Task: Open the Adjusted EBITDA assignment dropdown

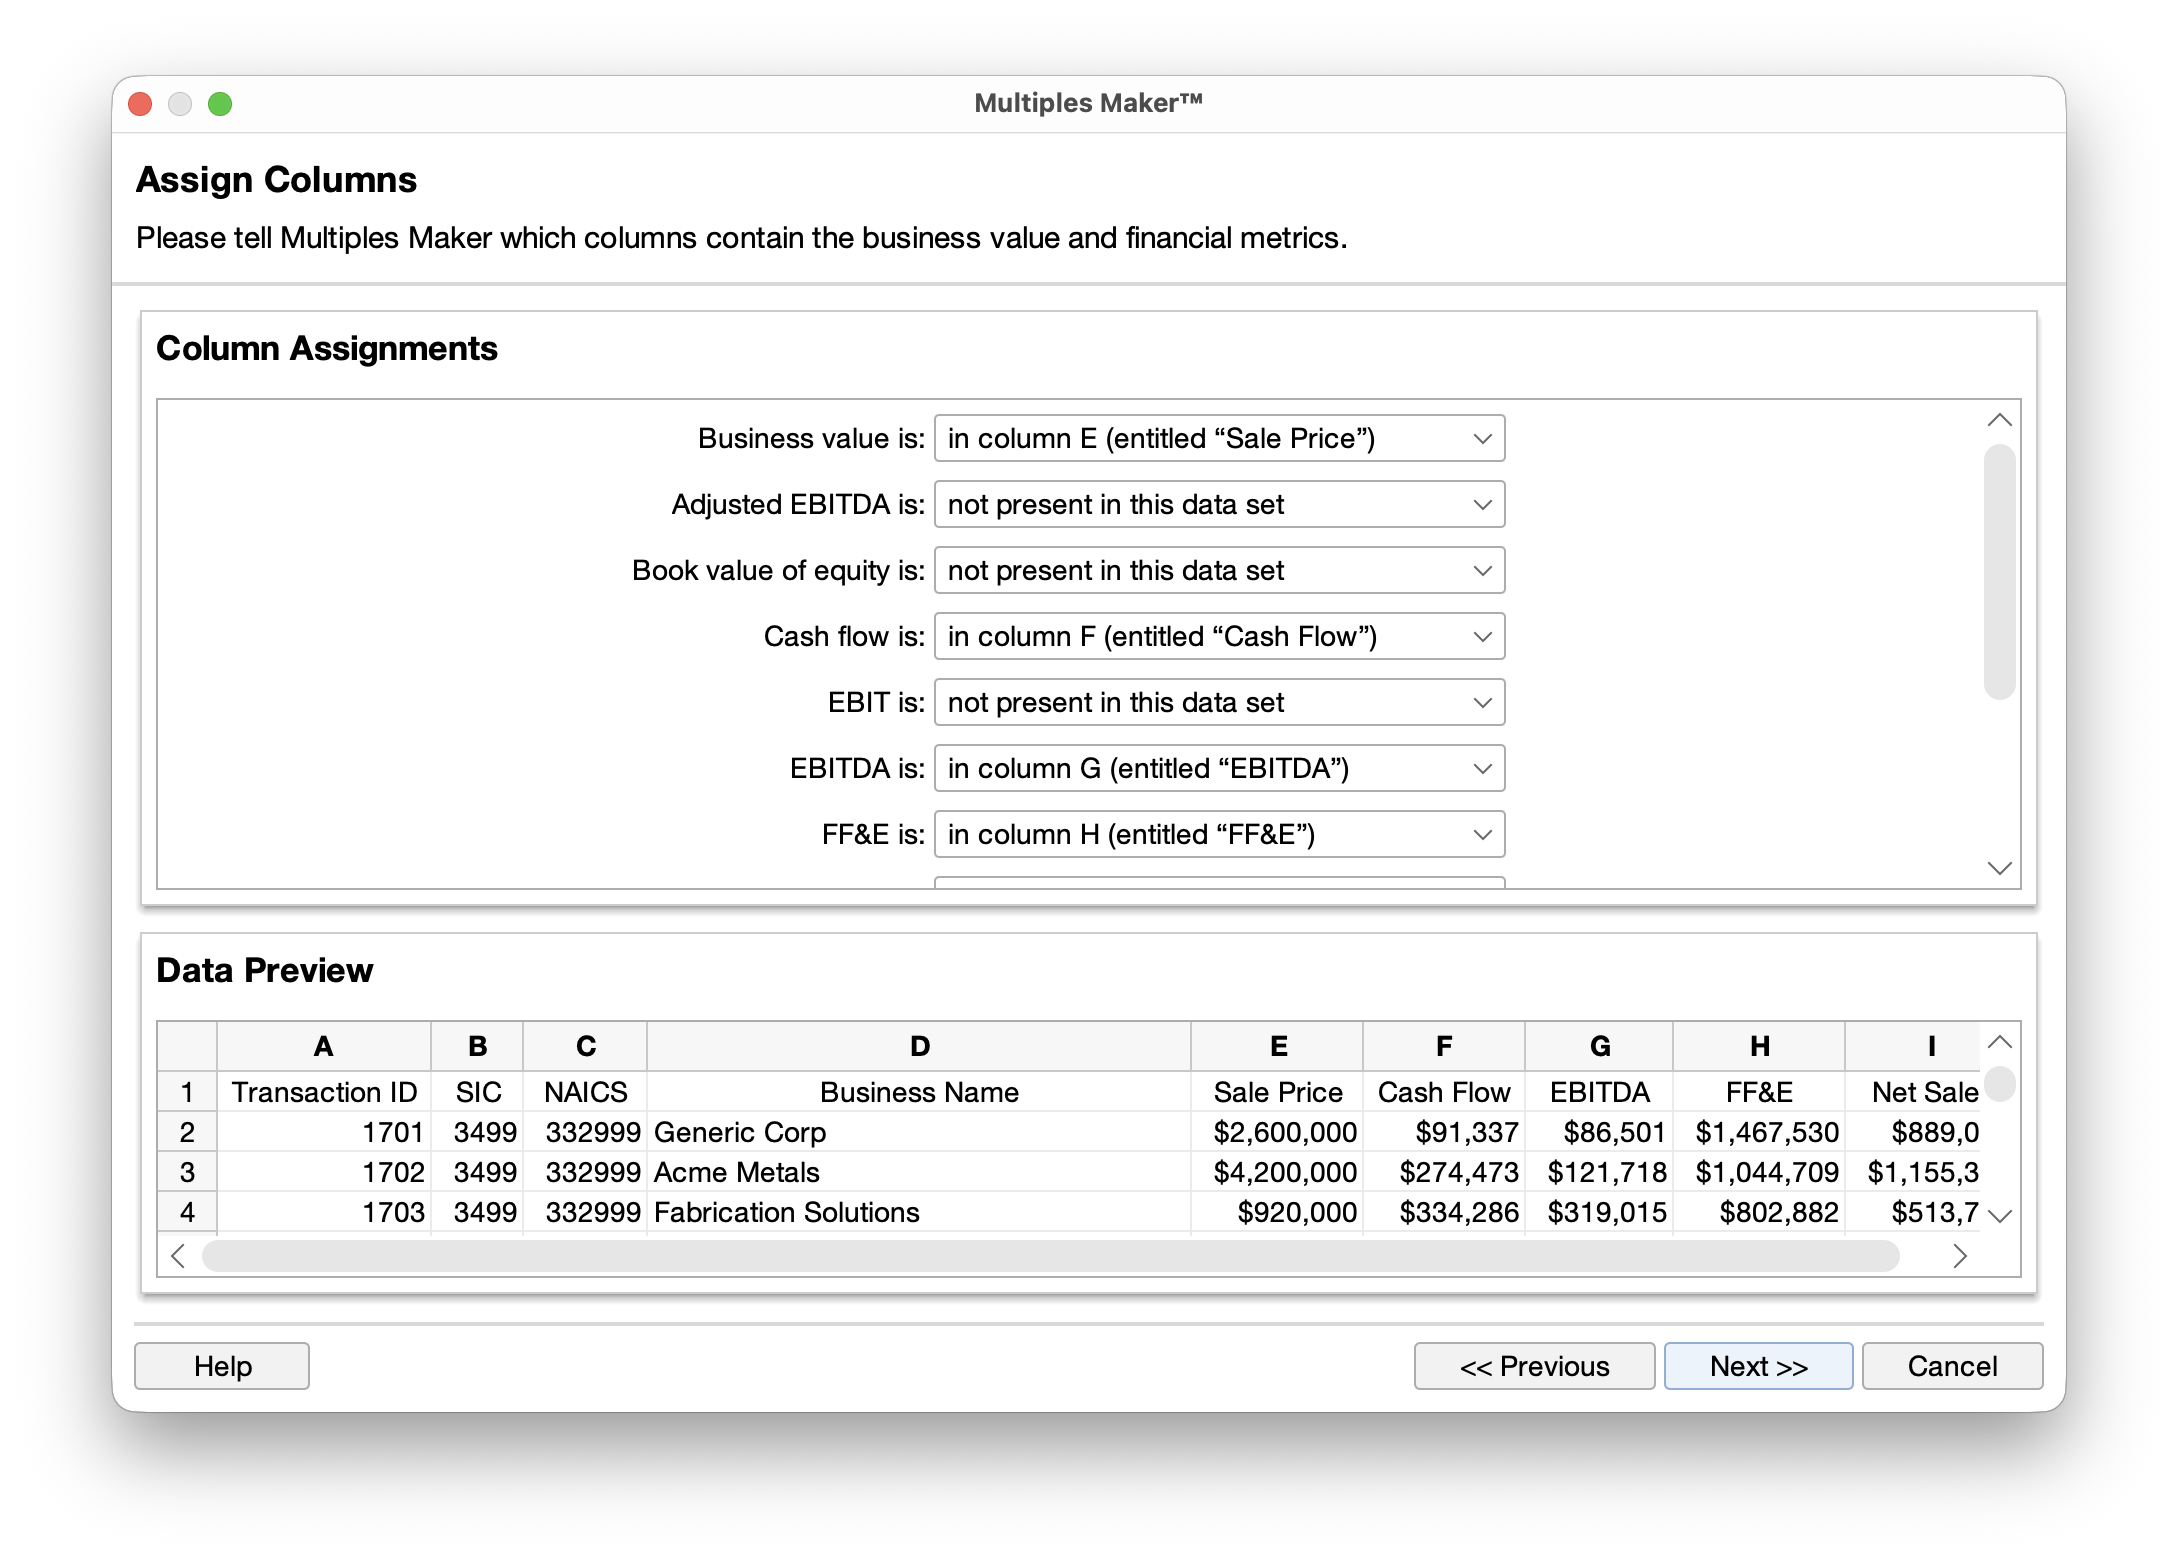Action: (1218, 504)
